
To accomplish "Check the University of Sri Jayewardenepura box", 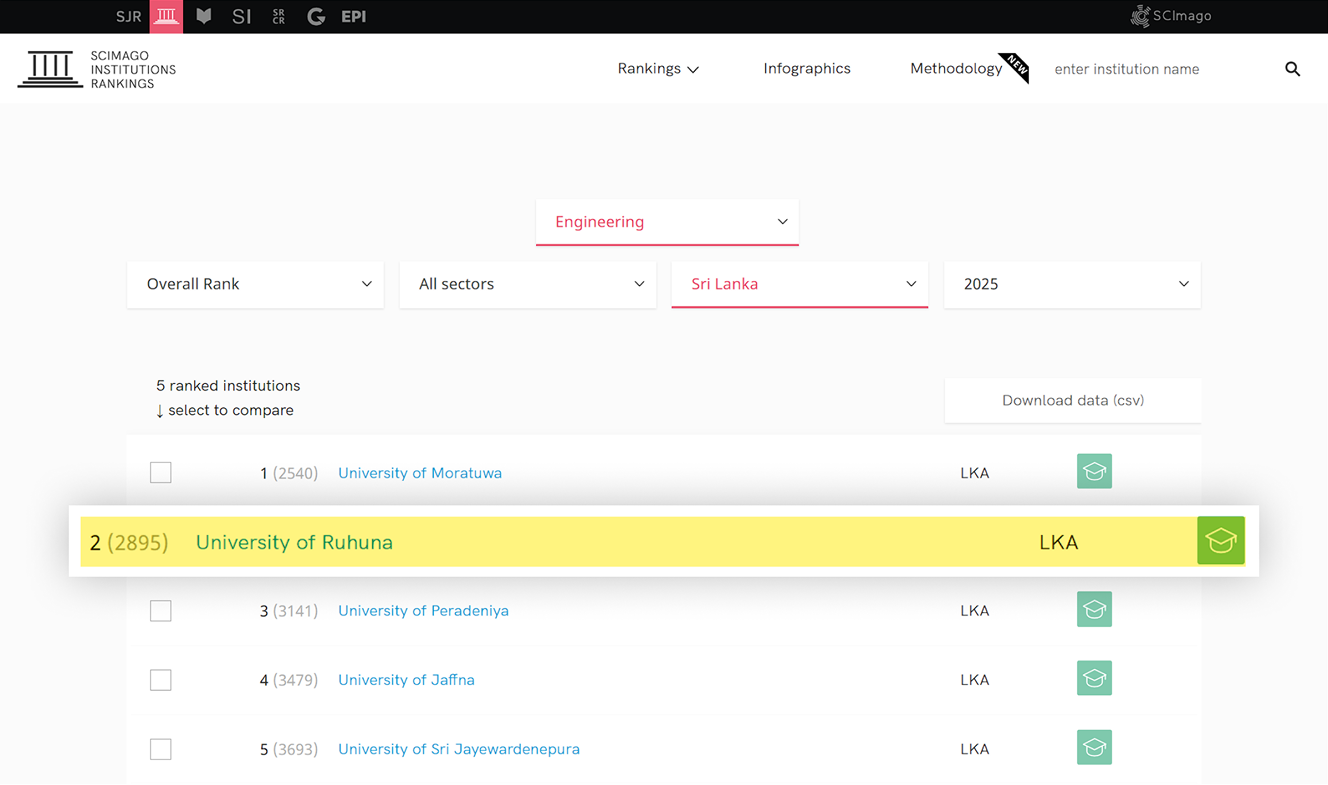I will click(x=161, y=749).
